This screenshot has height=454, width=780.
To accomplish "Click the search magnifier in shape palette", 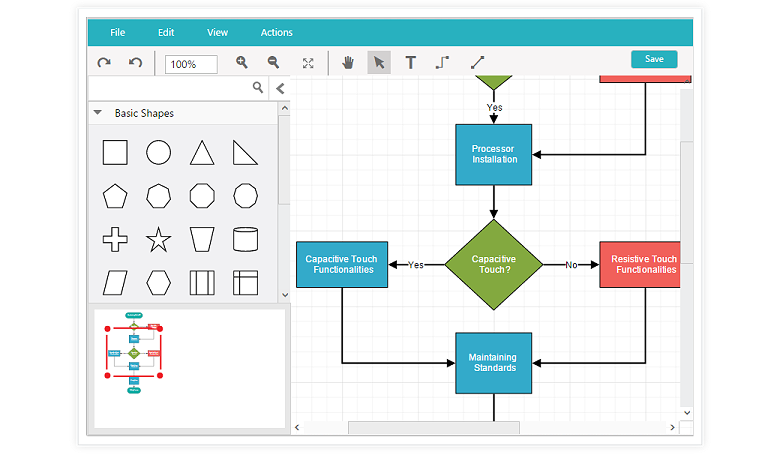I will coord(258,88).
